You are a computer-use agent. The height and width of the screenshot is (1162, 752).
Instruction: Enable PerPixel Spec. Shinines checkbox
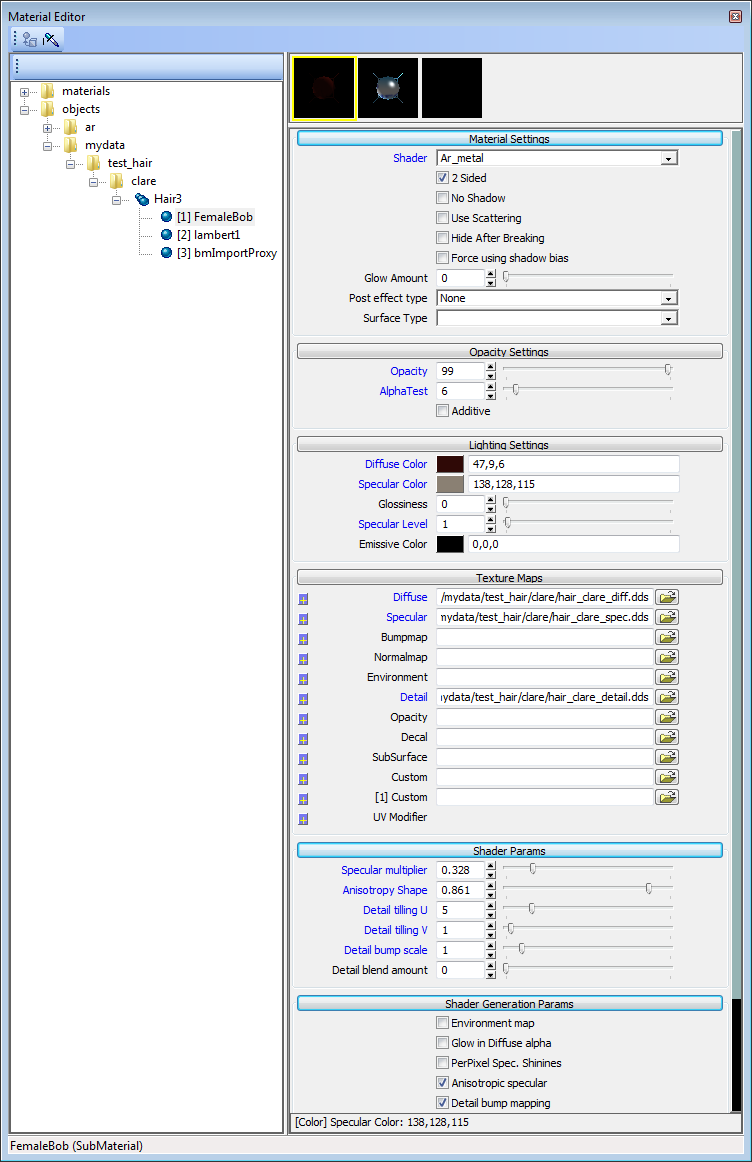click(442, 1063)
